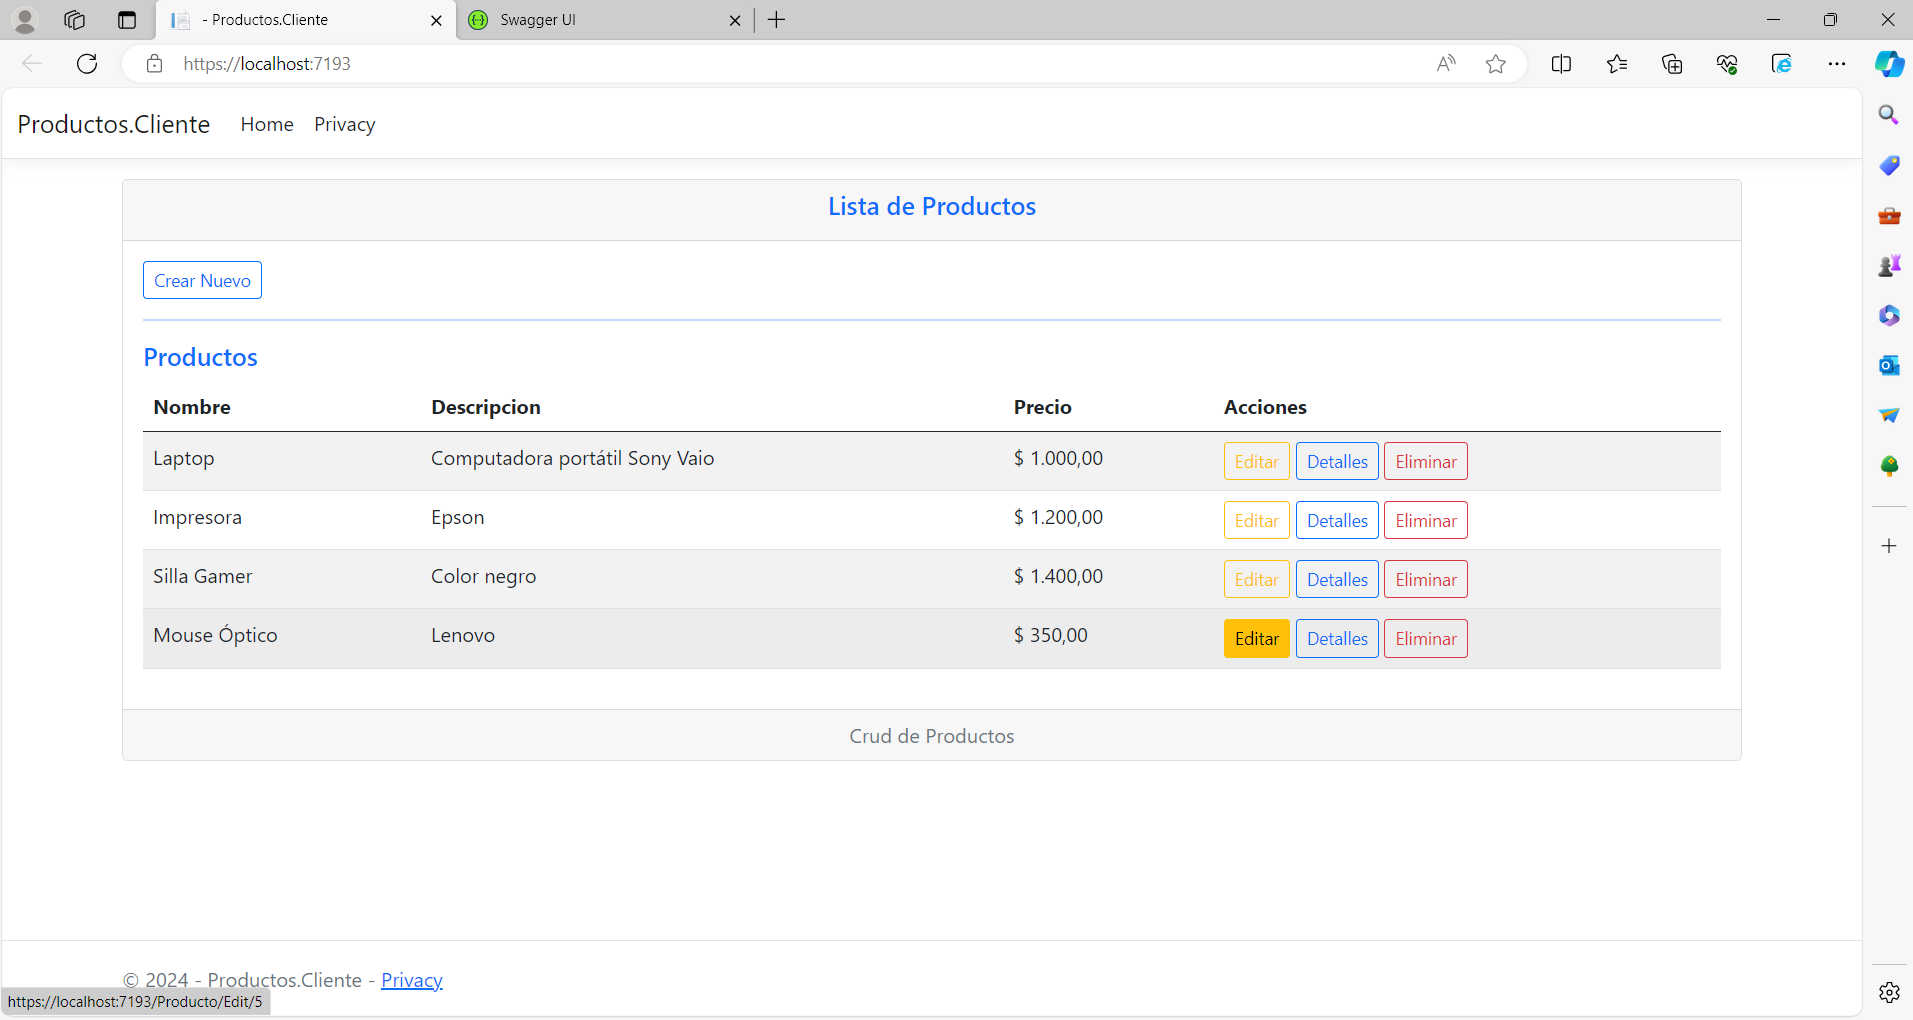Screen dimensions: 1913x1020
Task: Open Drop paper-plane sidebar icon
Action: tap(1888, 415)
